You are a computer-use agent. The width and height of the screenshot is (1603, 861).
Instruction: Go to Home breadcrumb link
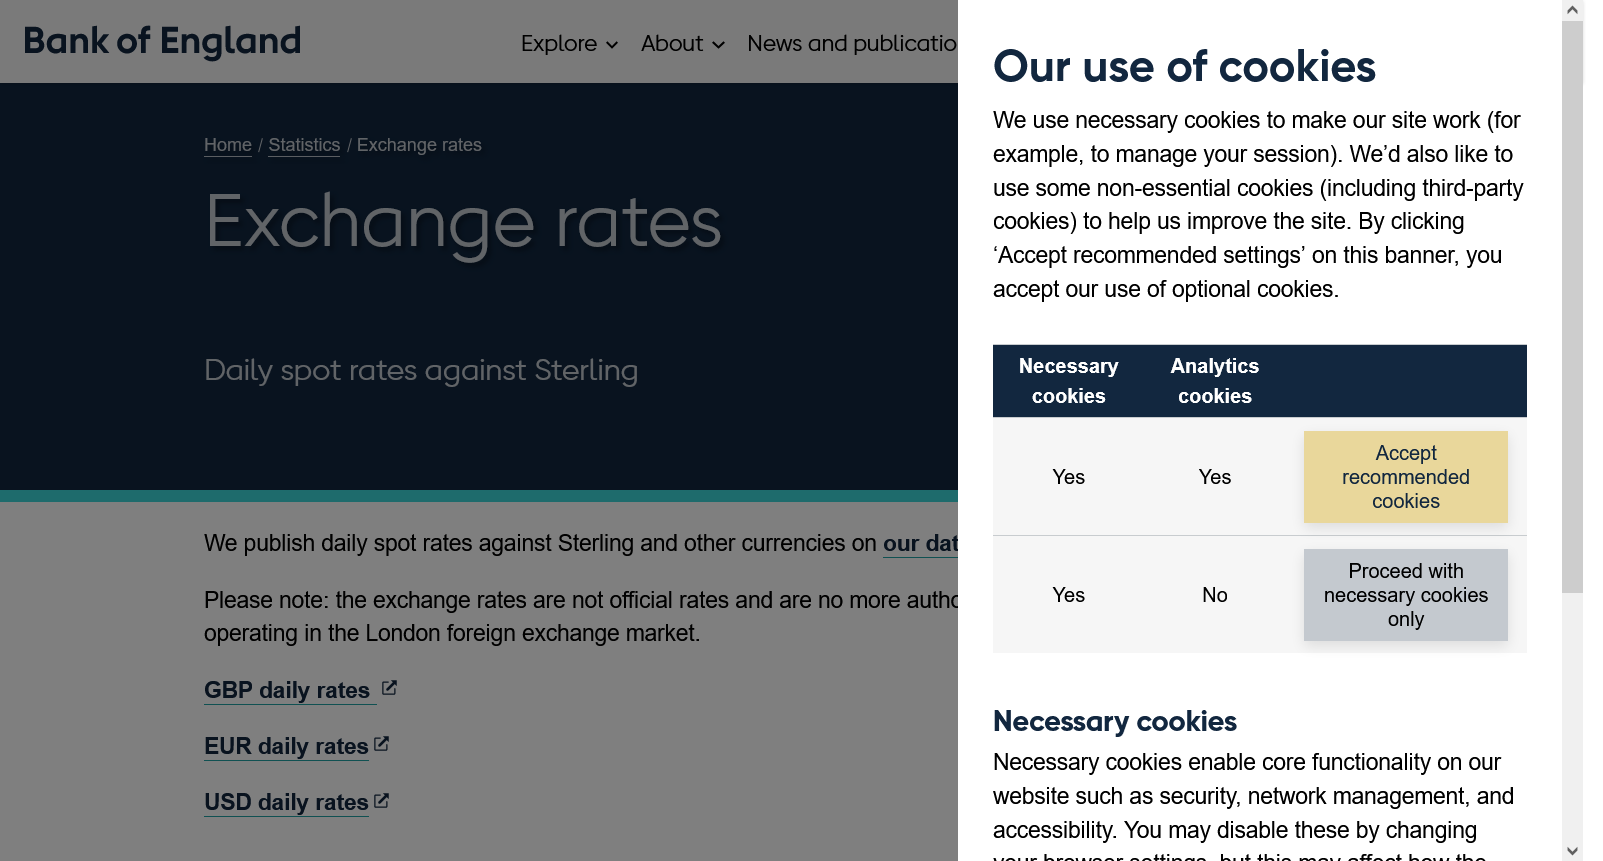[x=228, y=145]
